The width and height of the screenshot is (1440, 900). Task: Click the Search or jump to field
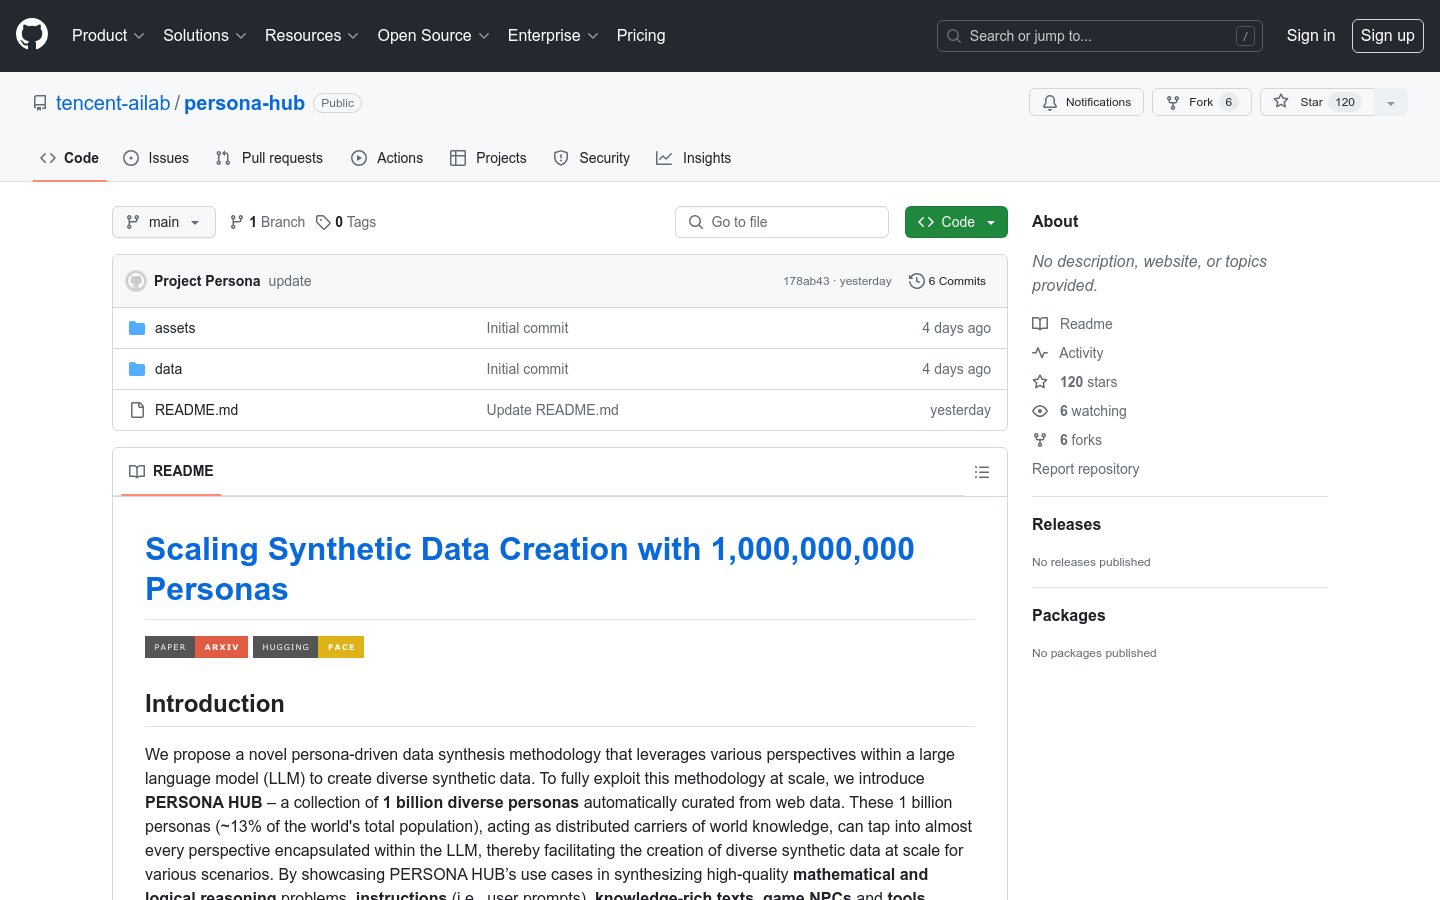1100,36
